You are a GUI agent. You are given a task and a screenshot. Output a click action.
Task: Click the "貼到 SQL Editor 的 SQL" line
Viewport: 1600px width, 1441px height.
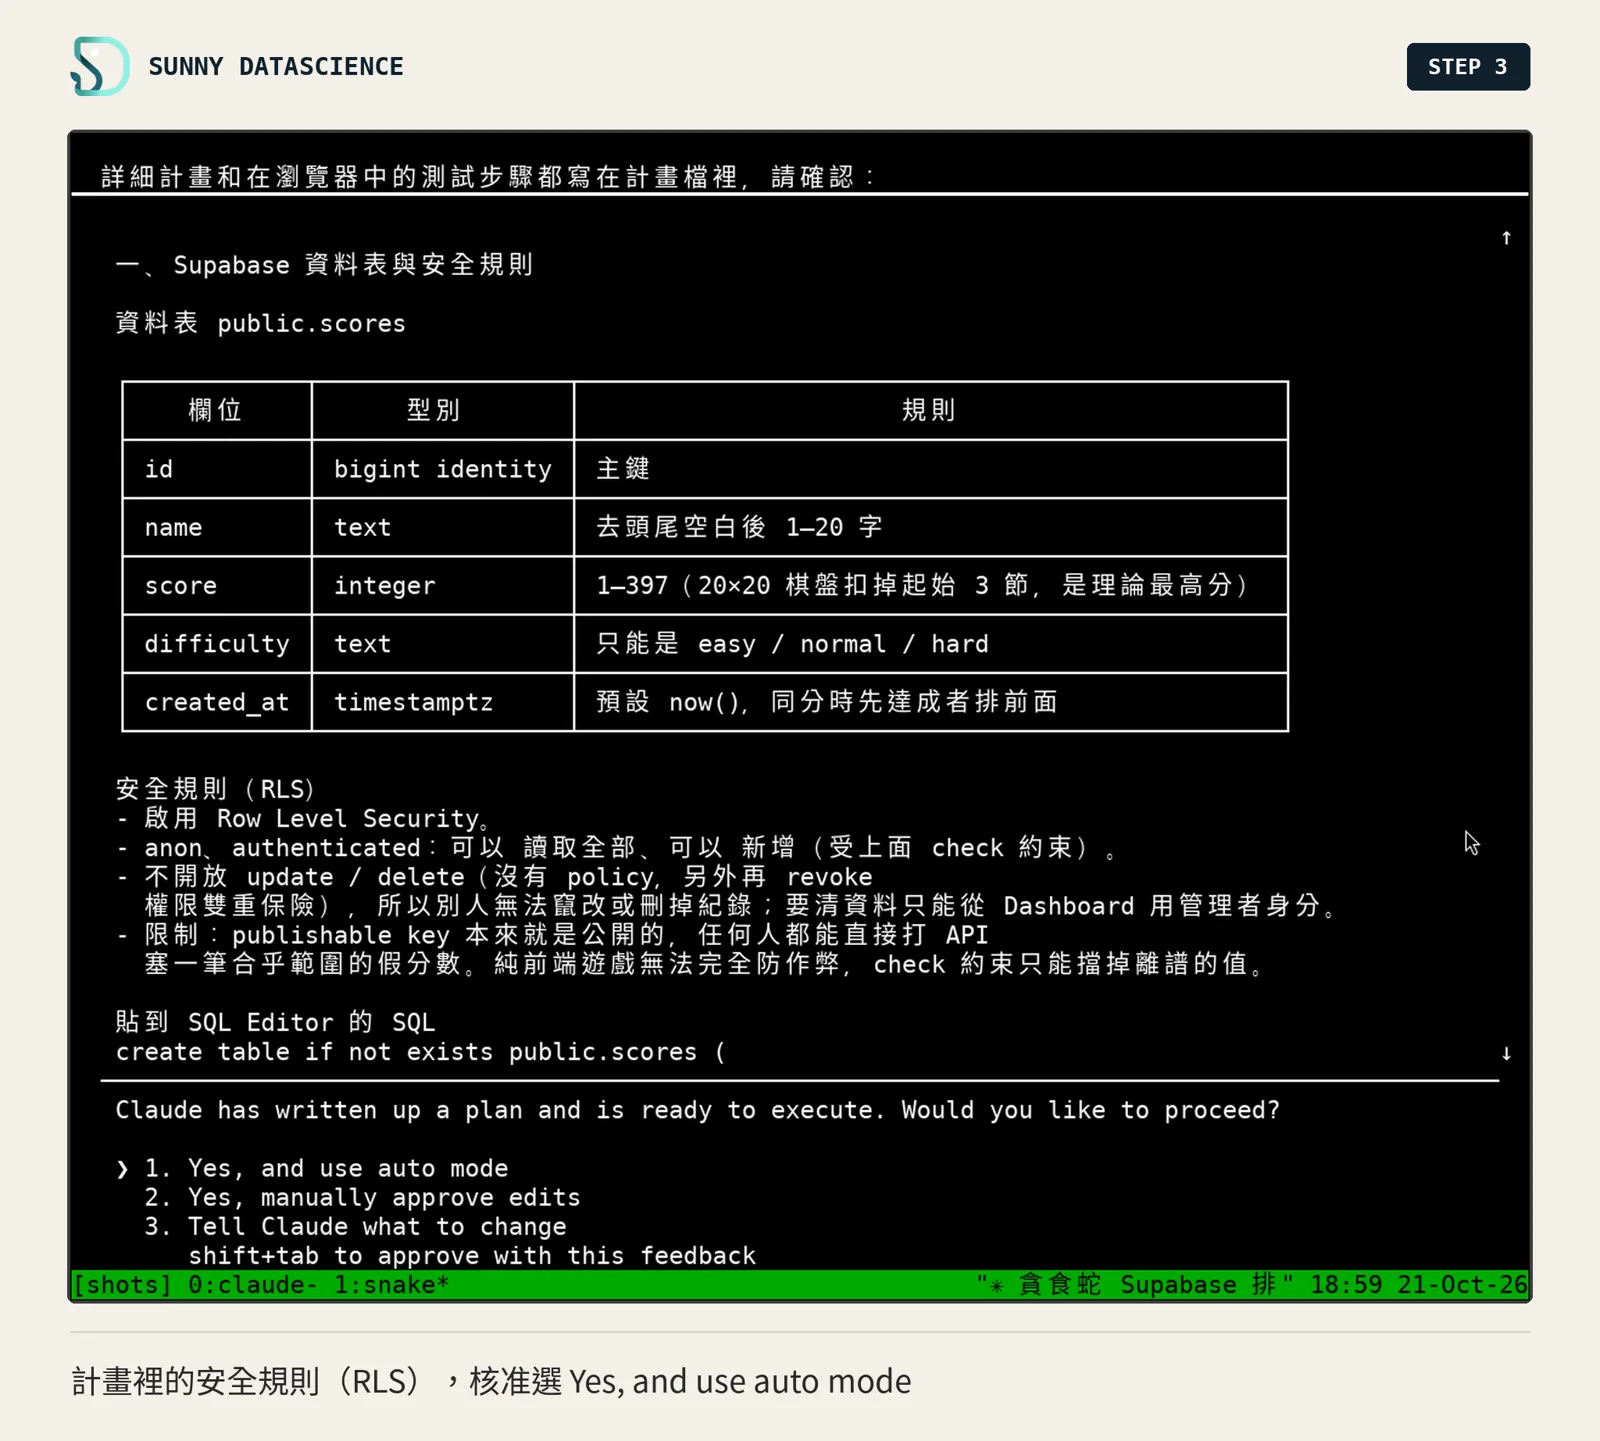(275, 1022)
